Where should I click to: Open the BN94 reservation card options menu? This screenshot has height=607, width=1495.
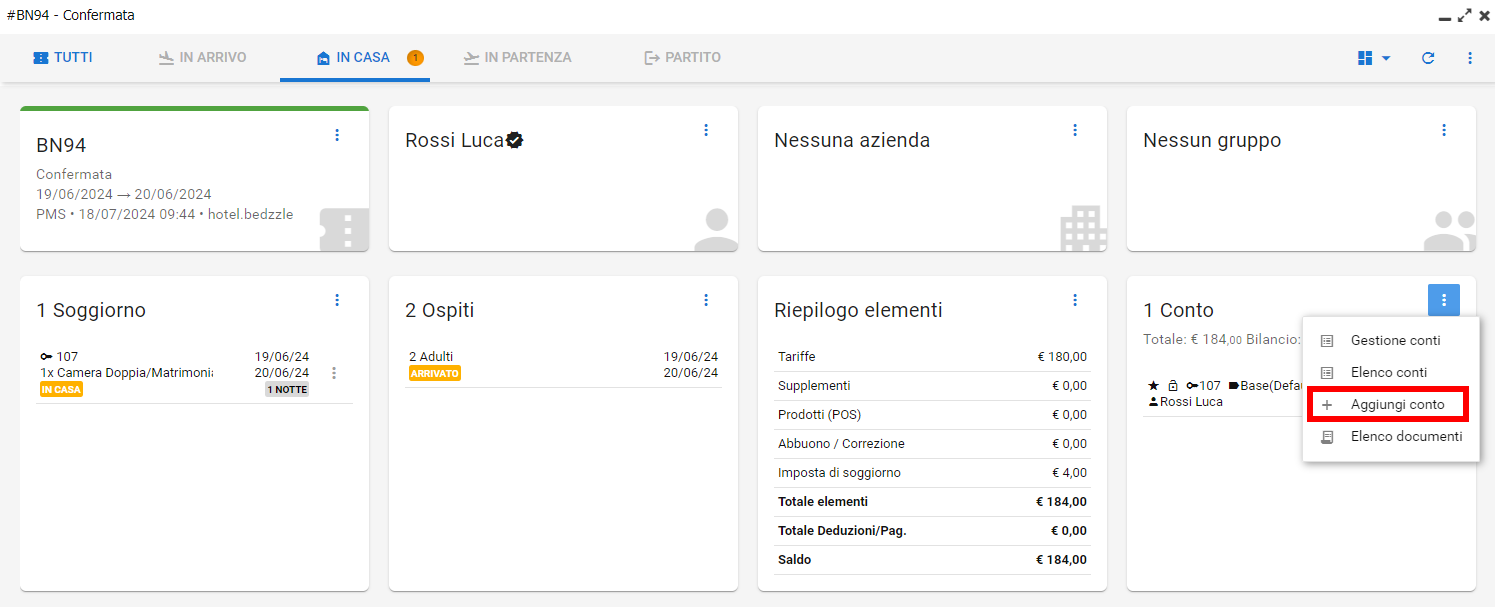tap(337, 135)
